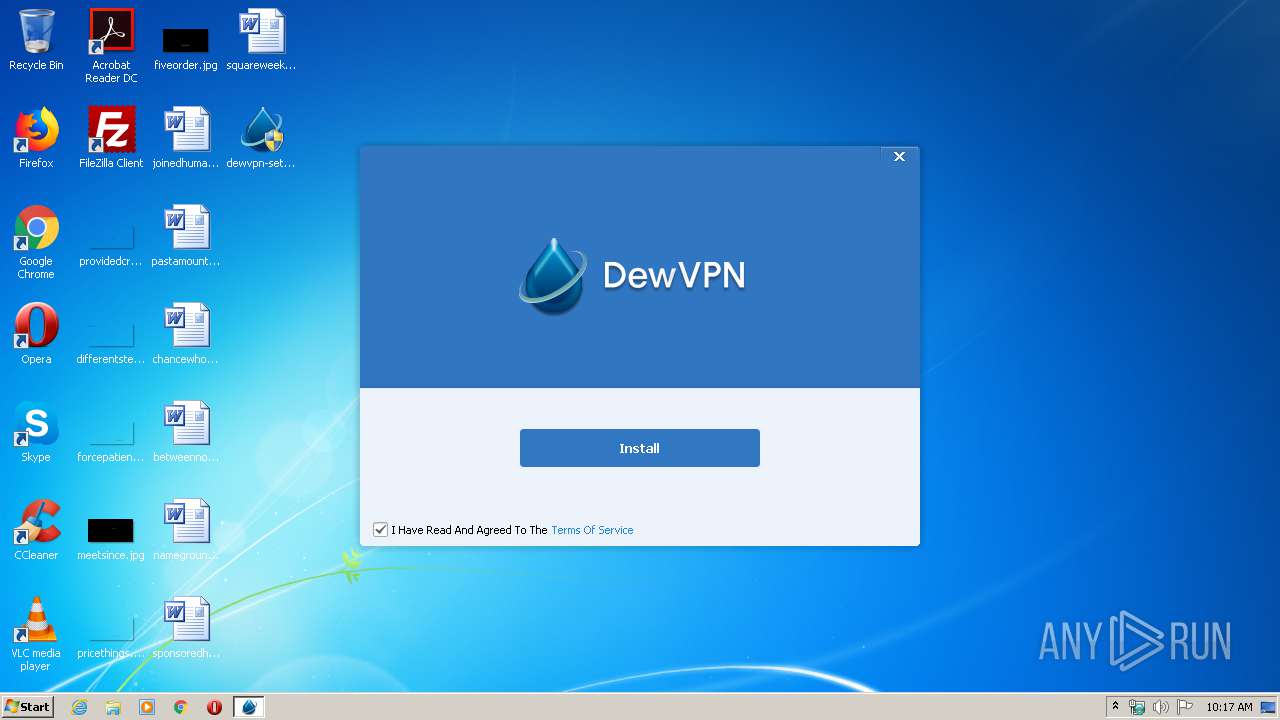The width and height of the screenshot is (1280, 720).
Task: Select the forcepatien desktop file
Action: pyautogui.click(x=111, y=442)
